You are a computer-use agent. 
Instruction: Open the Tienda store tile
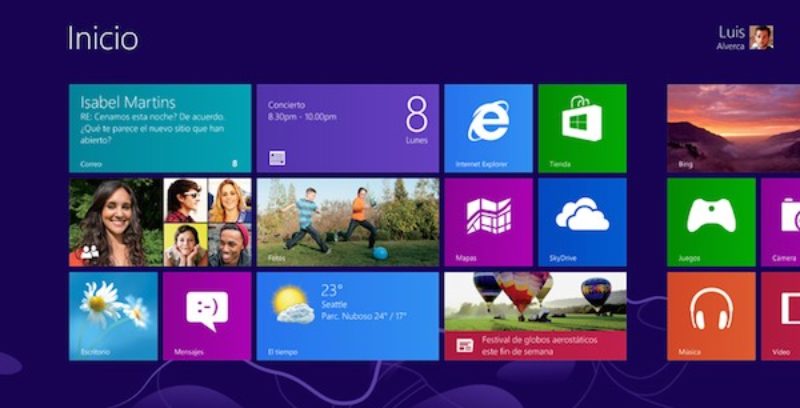[x=582, y=129]
